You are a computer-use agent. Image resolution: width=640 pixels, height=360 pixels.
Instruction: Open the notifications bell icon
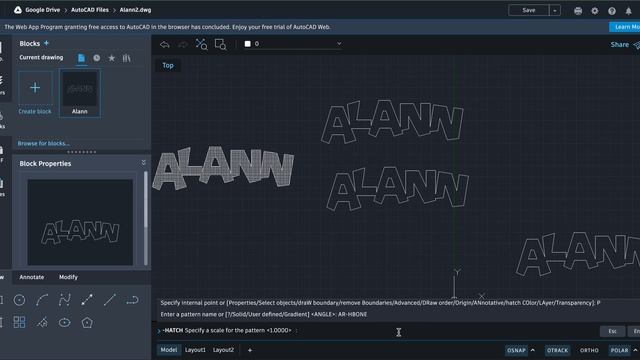[x=629, y=11]
